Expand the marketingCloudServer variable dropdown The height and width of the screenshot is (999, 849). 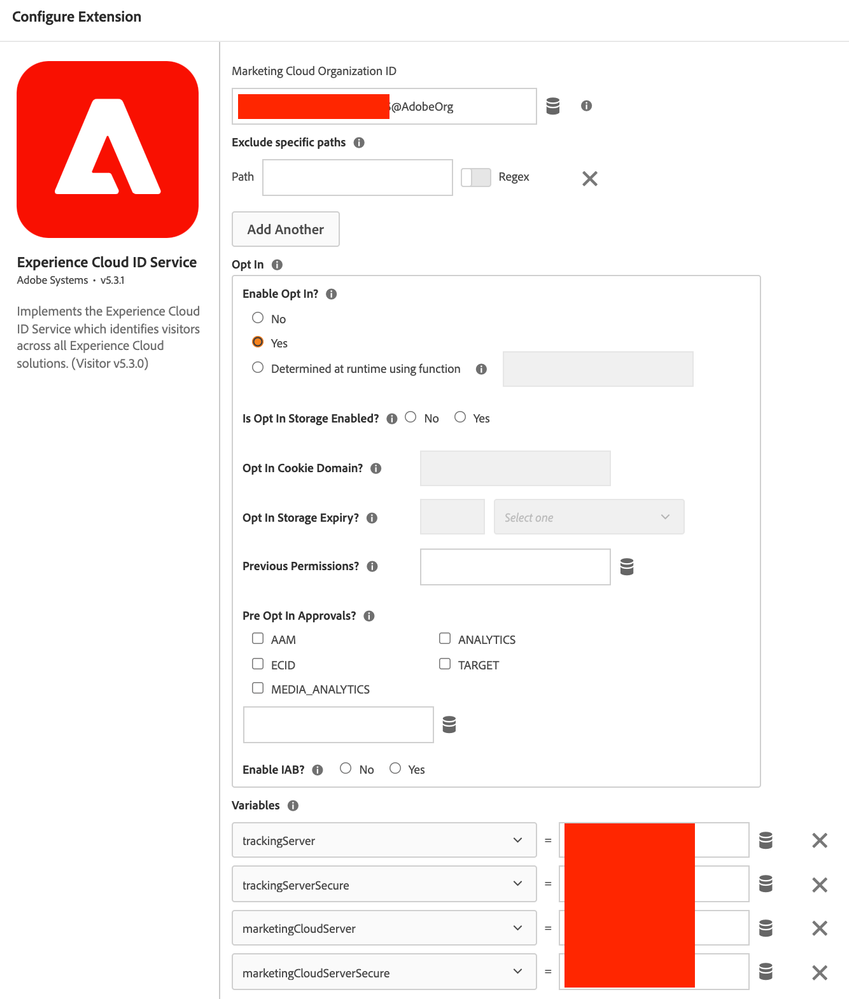pos(383,928)
